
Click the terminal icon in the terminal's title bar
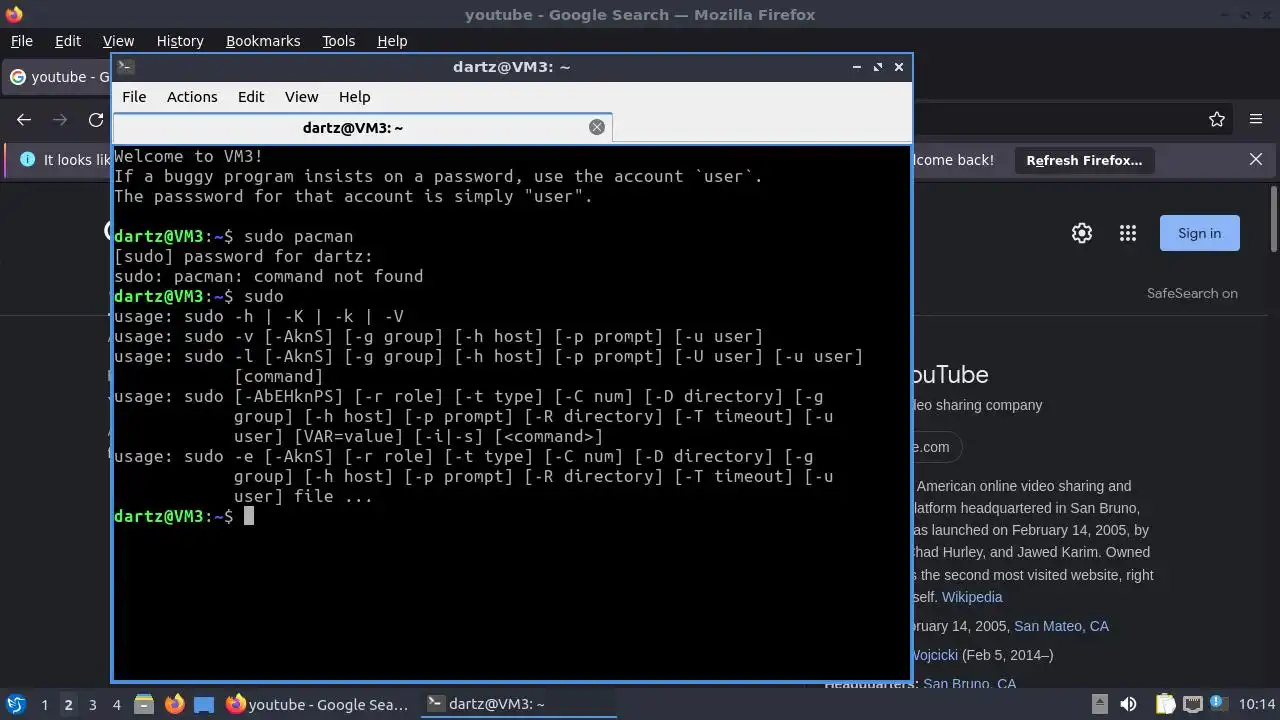click(x=125, y=67)
